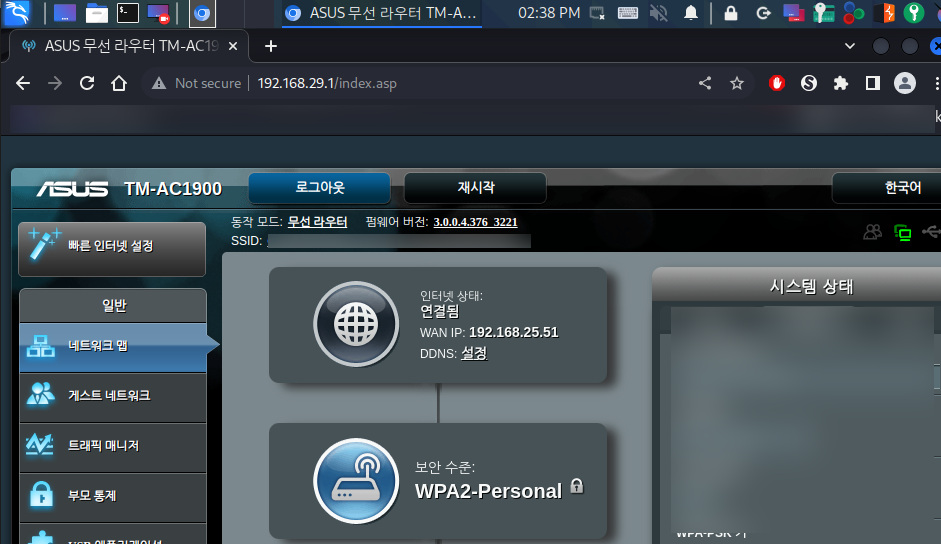Click the WAN IP 192.168.25.51 value
Screen dimensions: 941x544
pyautogui.click(x=514, y=333)
